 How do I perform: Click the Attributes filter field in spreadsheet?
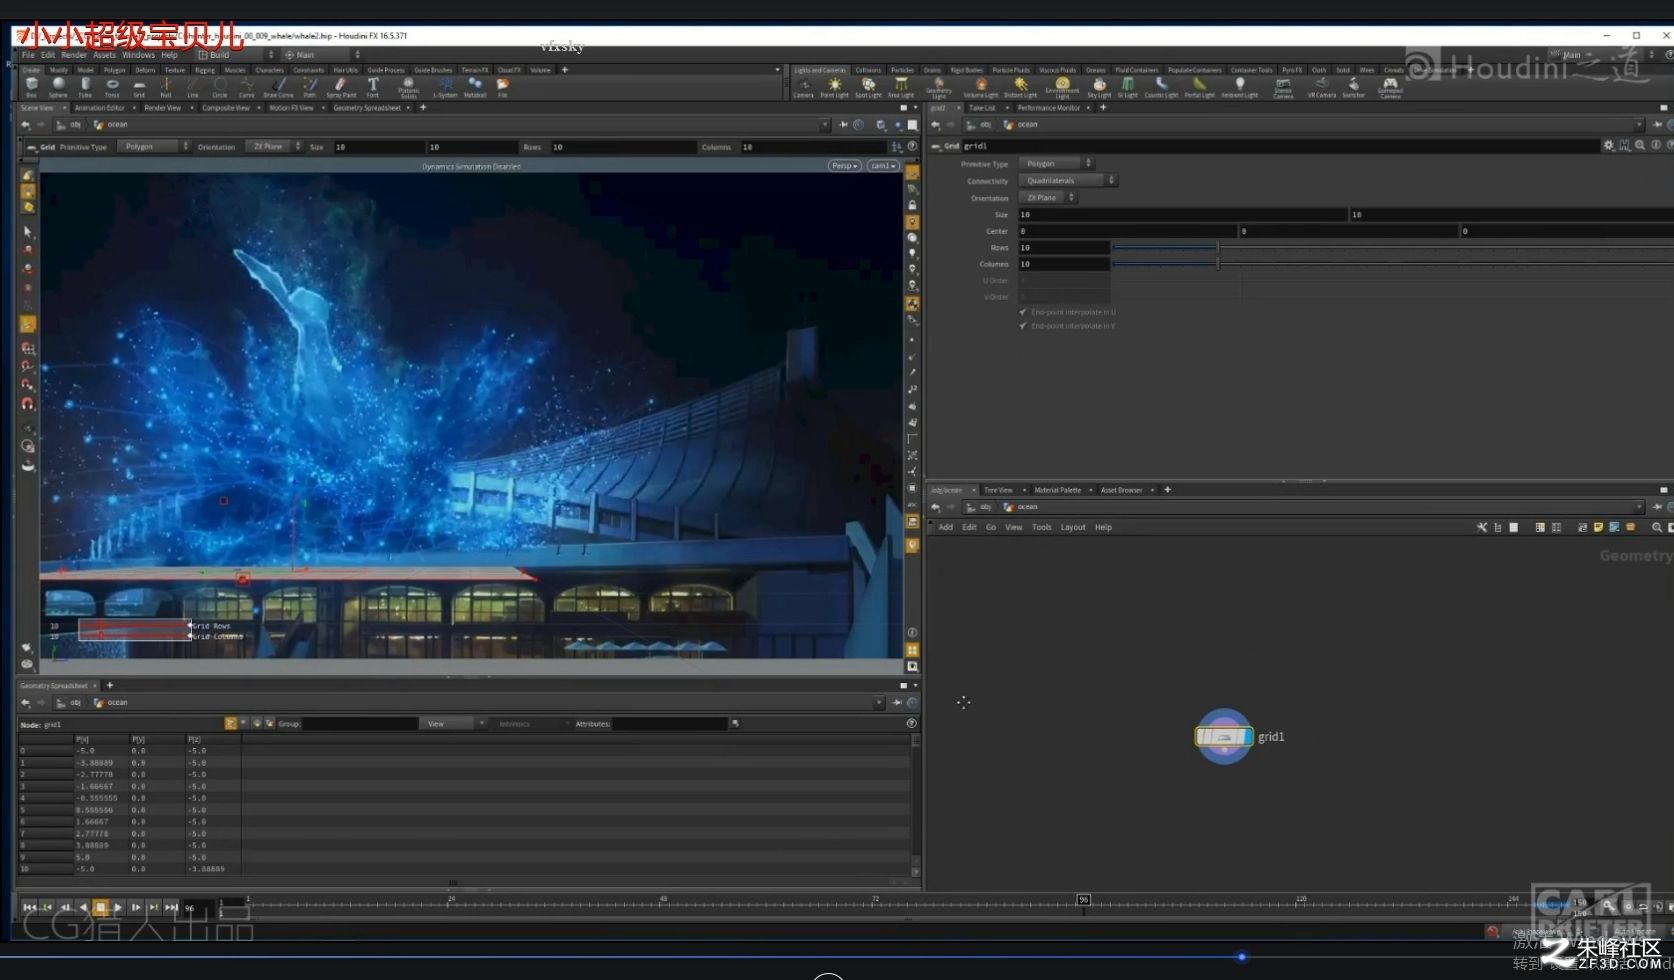670,723
